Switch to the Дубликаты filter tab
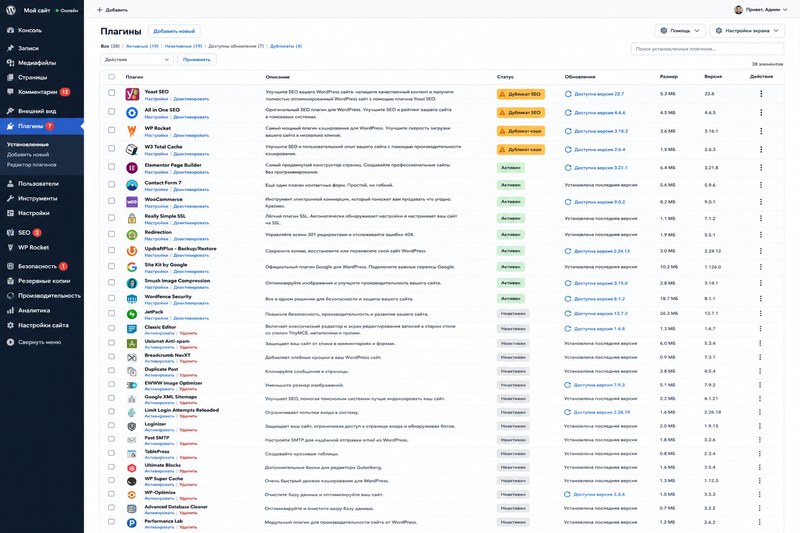This screenshot has width=800, height=533. point(286,46)
